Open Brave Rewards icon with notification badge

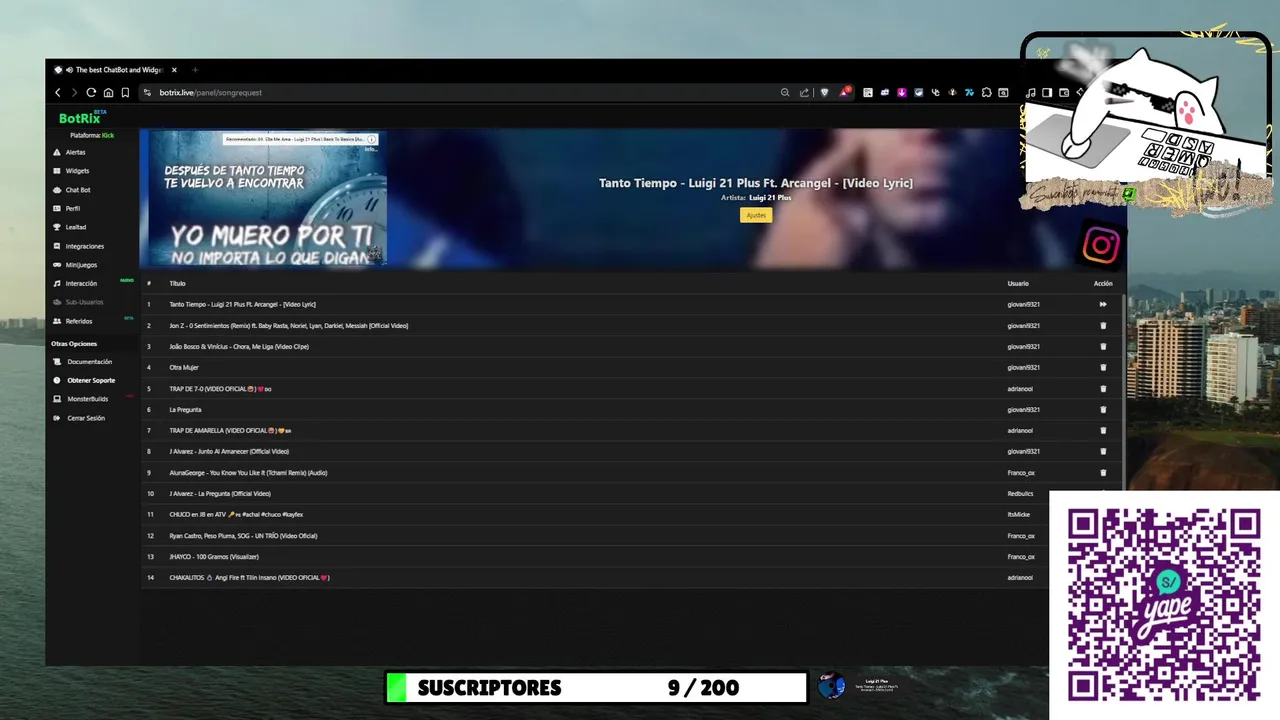846,92
